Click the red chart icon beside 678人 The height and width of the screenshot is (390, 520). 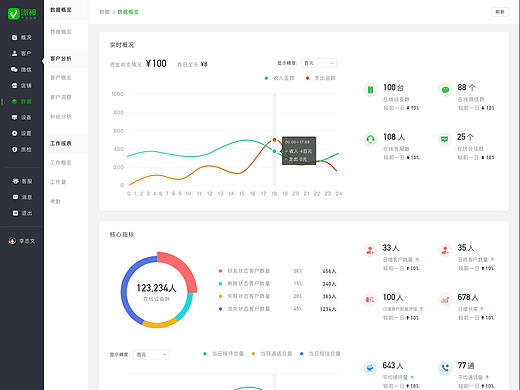[x=445, y=300]
